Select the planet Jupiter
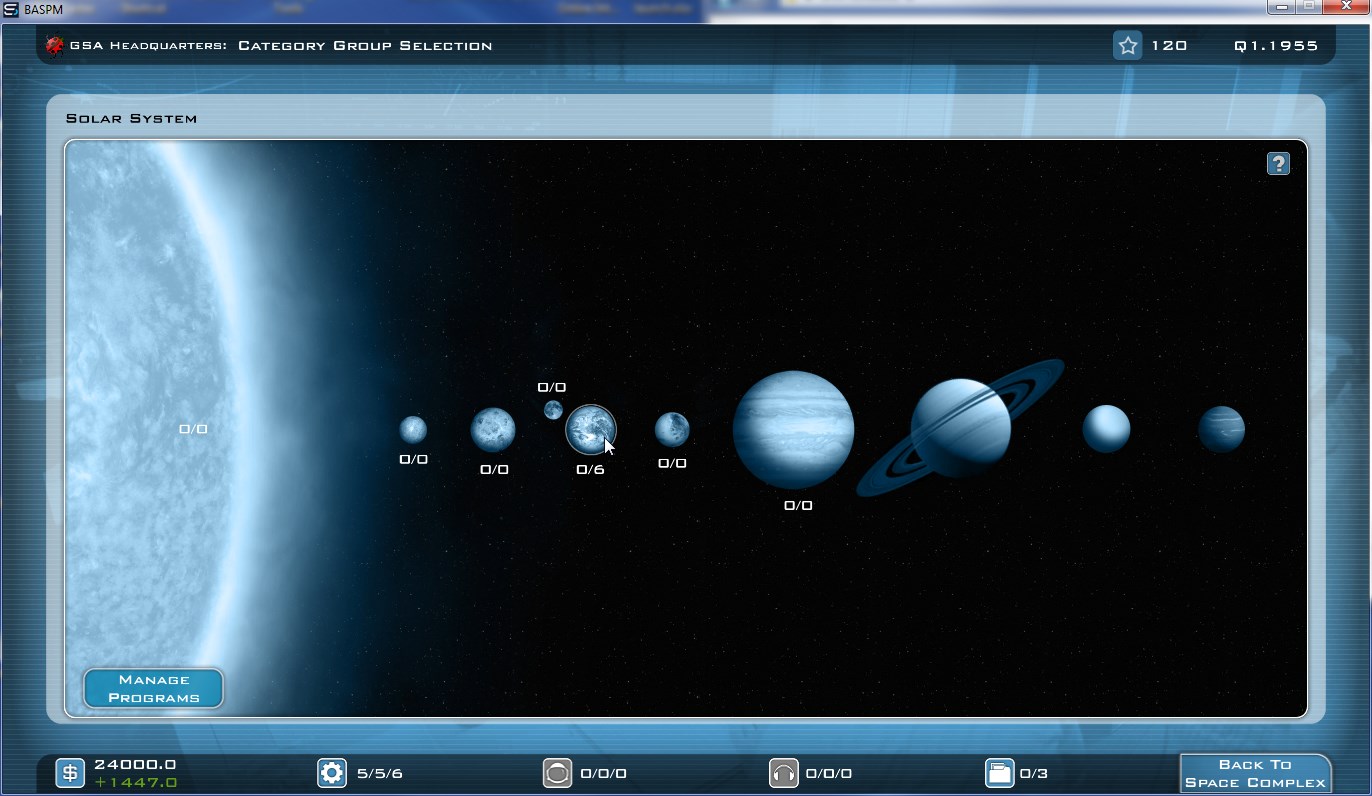Viewport: 1372px width, 796px height. [x=794, y=430]
